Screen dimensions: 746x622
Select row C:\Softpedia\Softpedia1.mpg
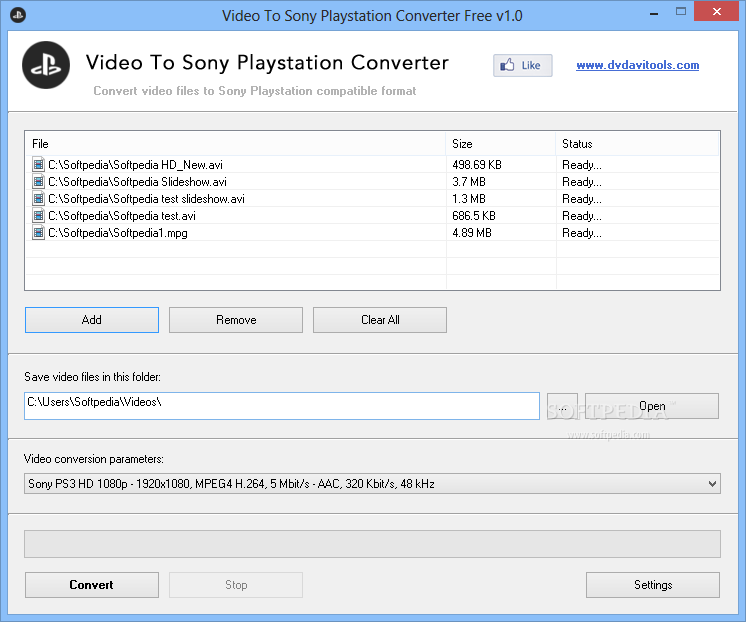tap(373, 233)
